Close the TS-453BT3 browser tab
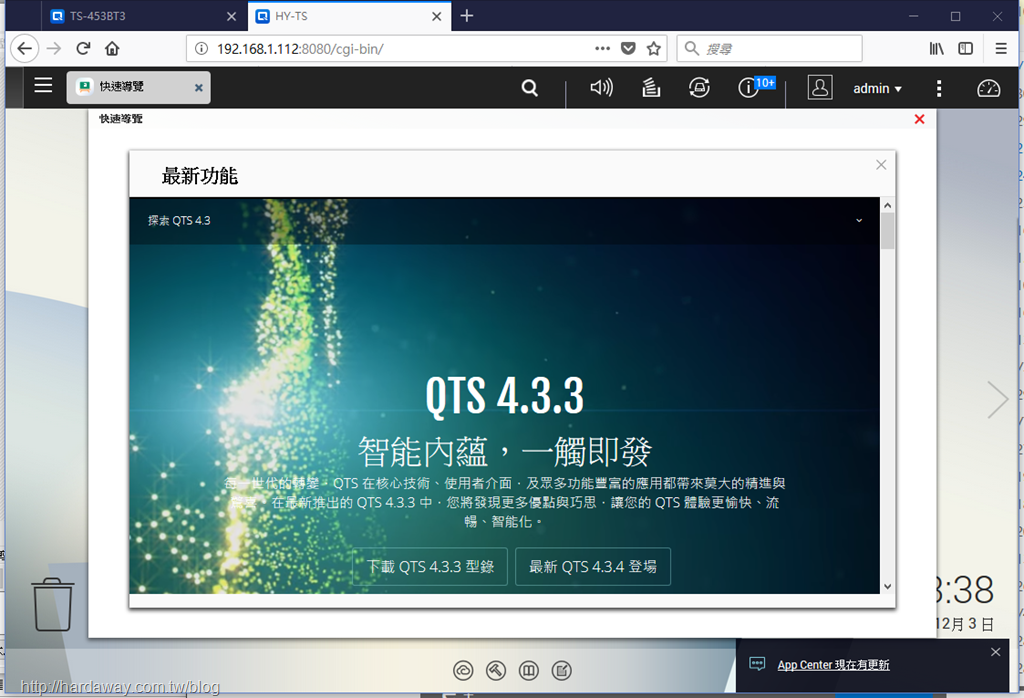 (231, 16)
